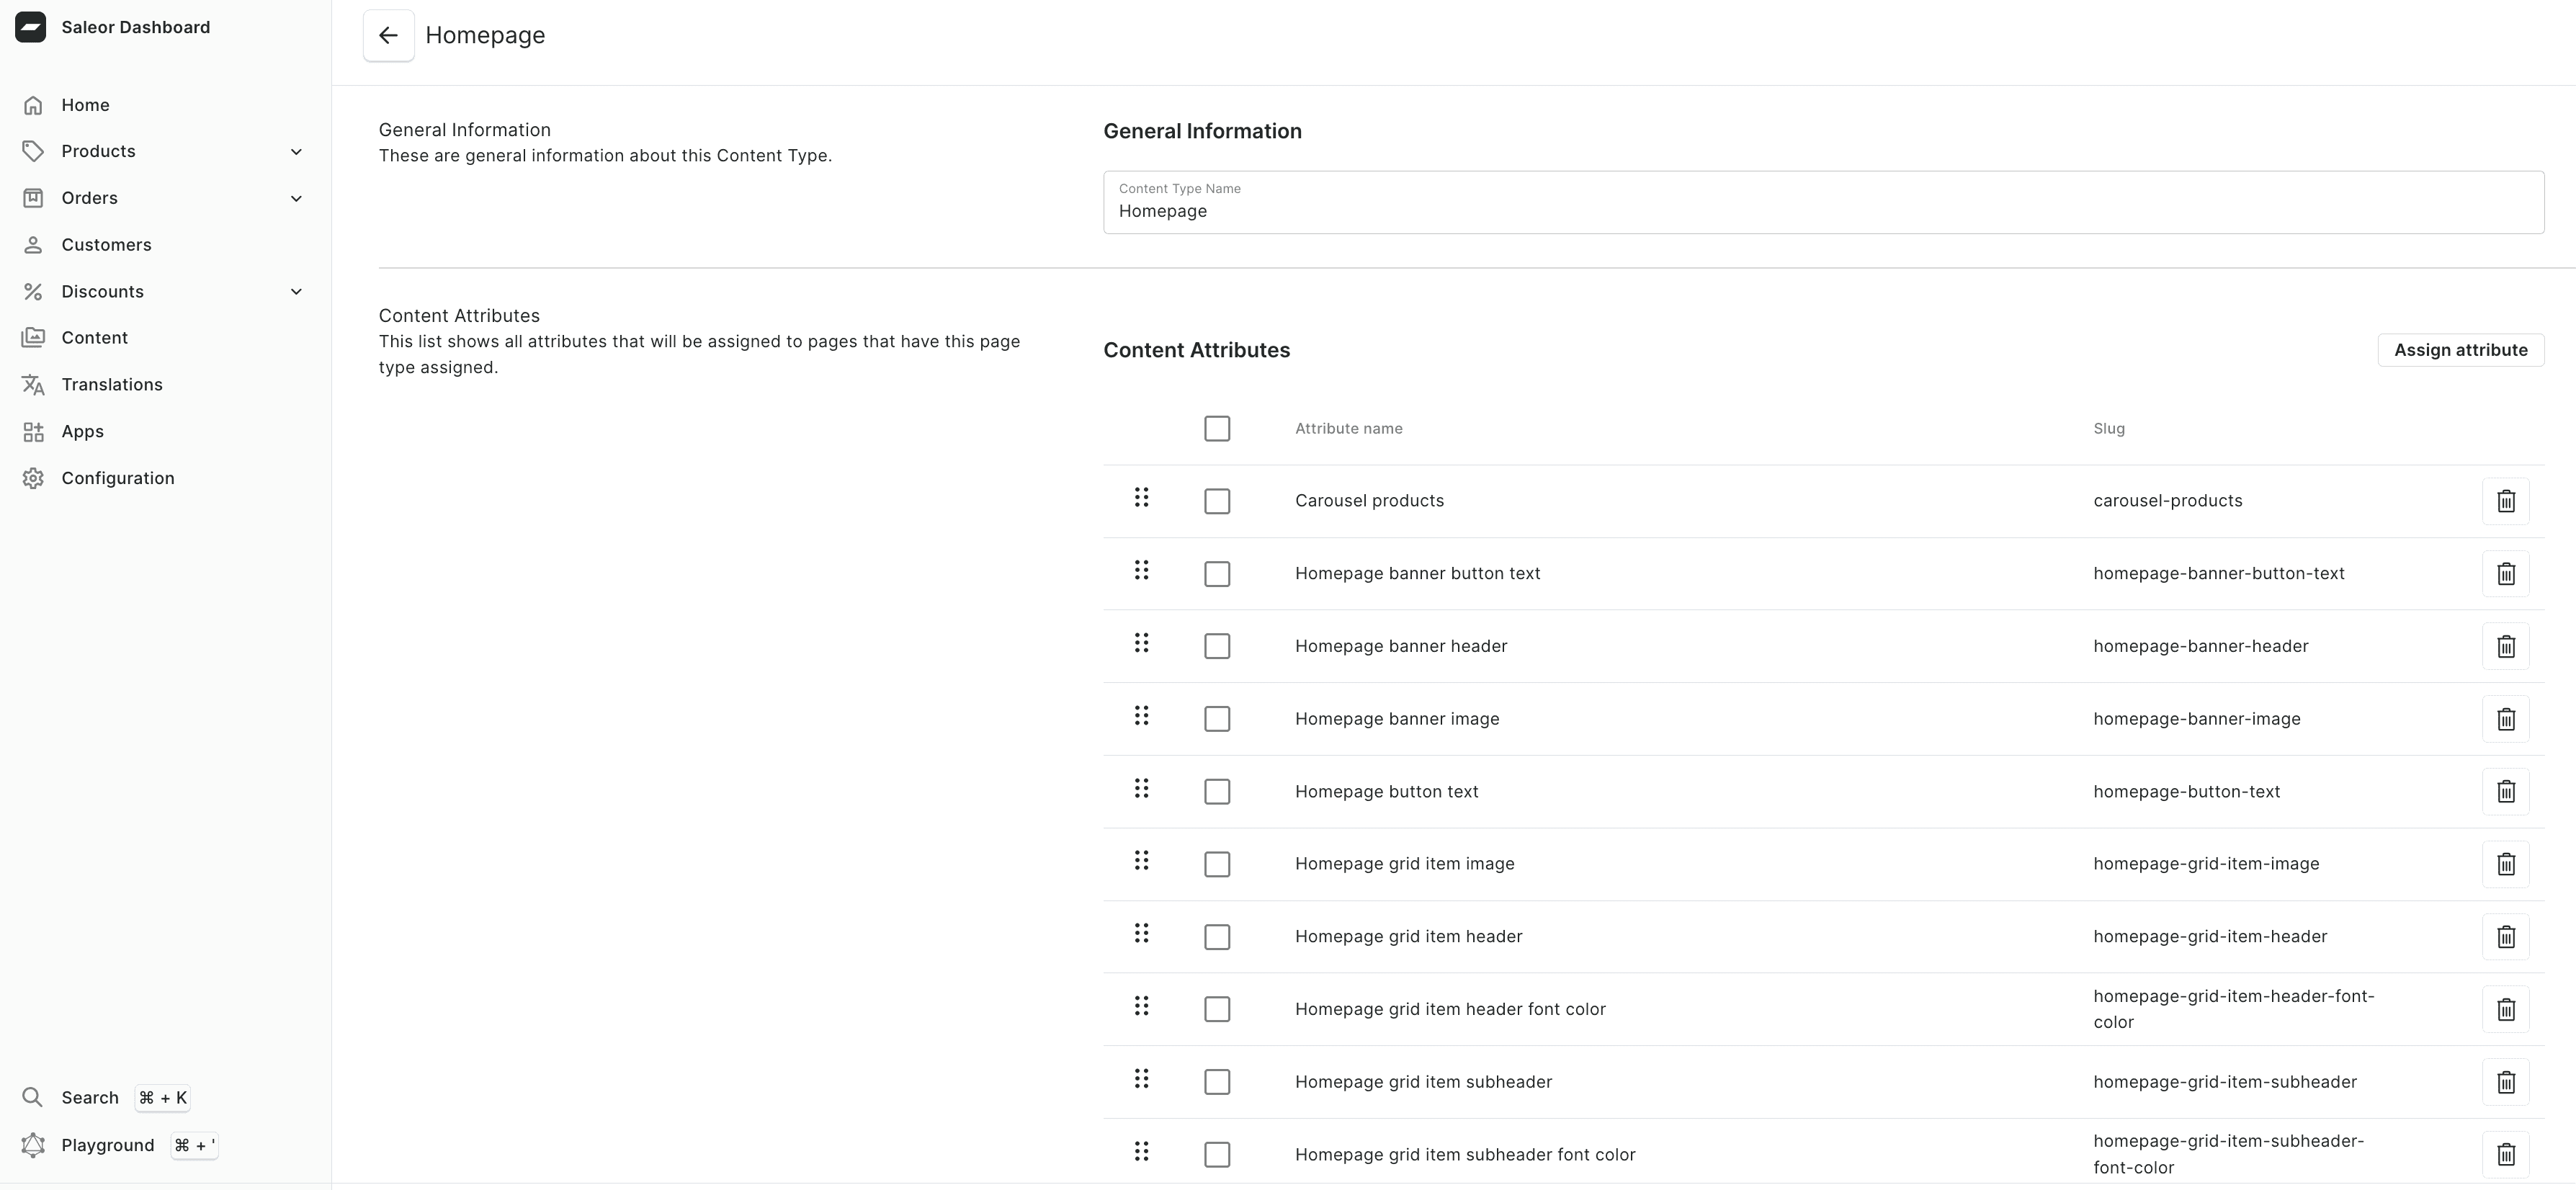Click drag handle for Homepage banner button text

coord(1141,570)
